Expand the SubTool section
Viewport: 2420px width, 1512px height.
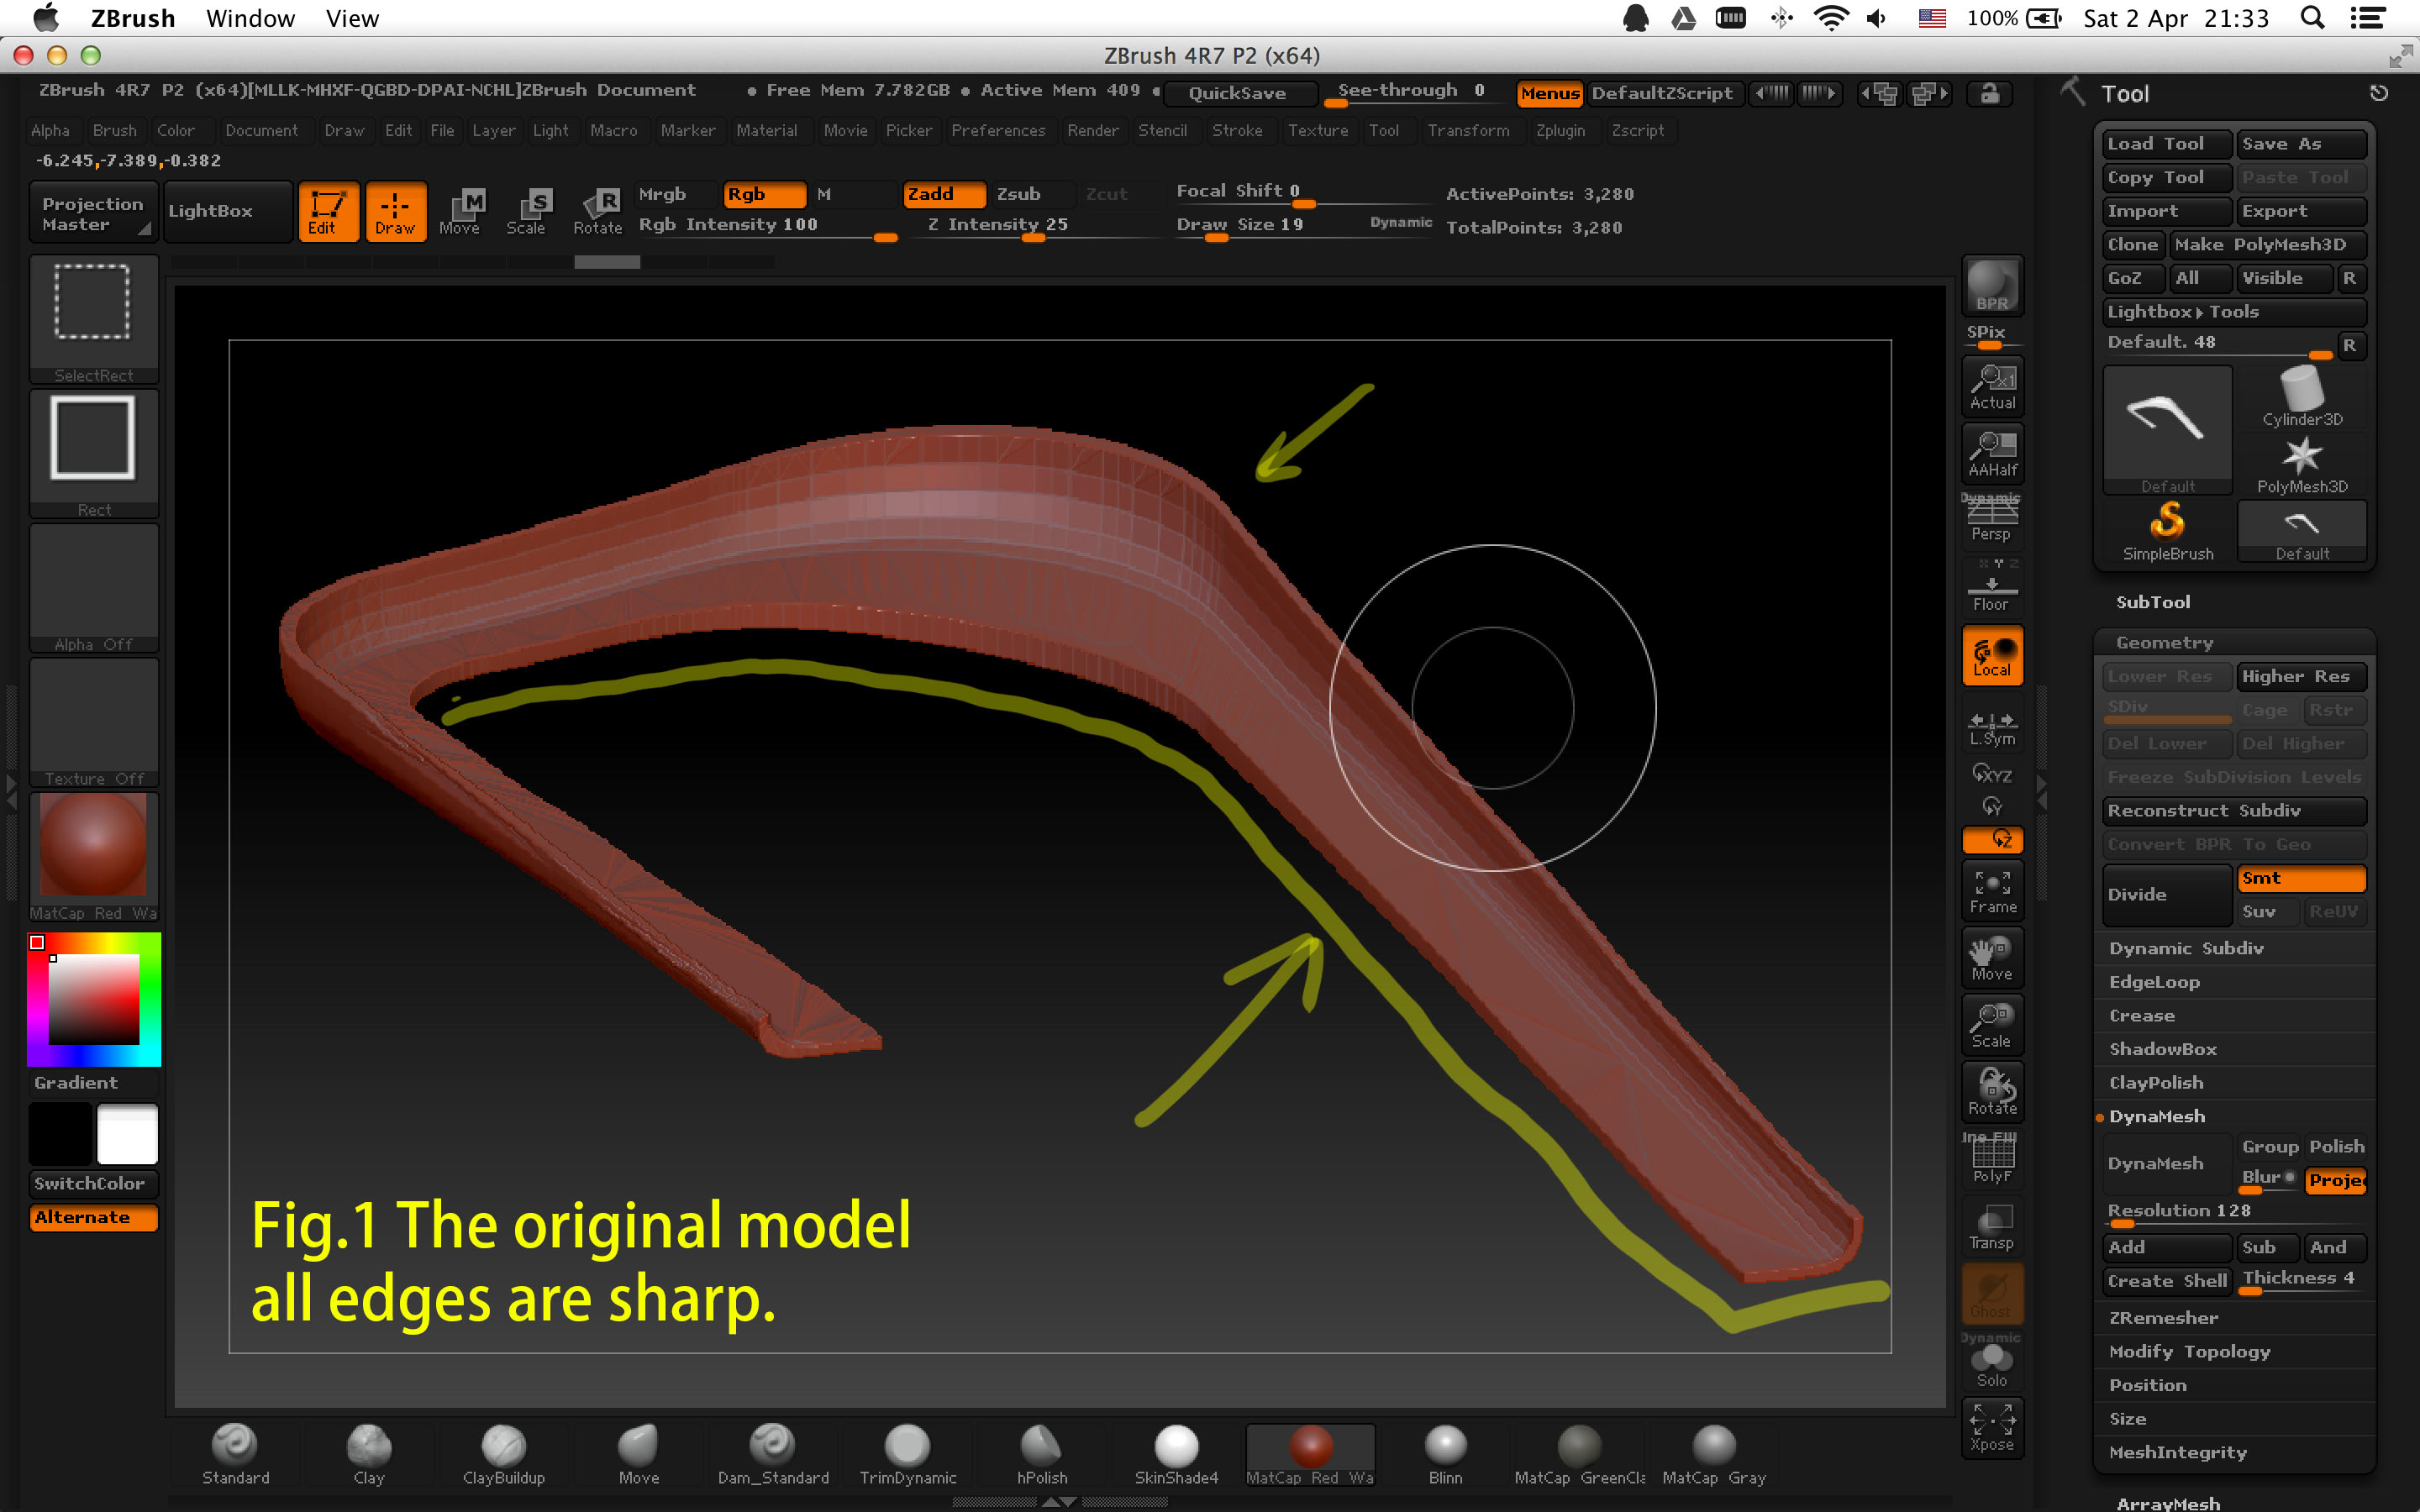coord(2153,602)
